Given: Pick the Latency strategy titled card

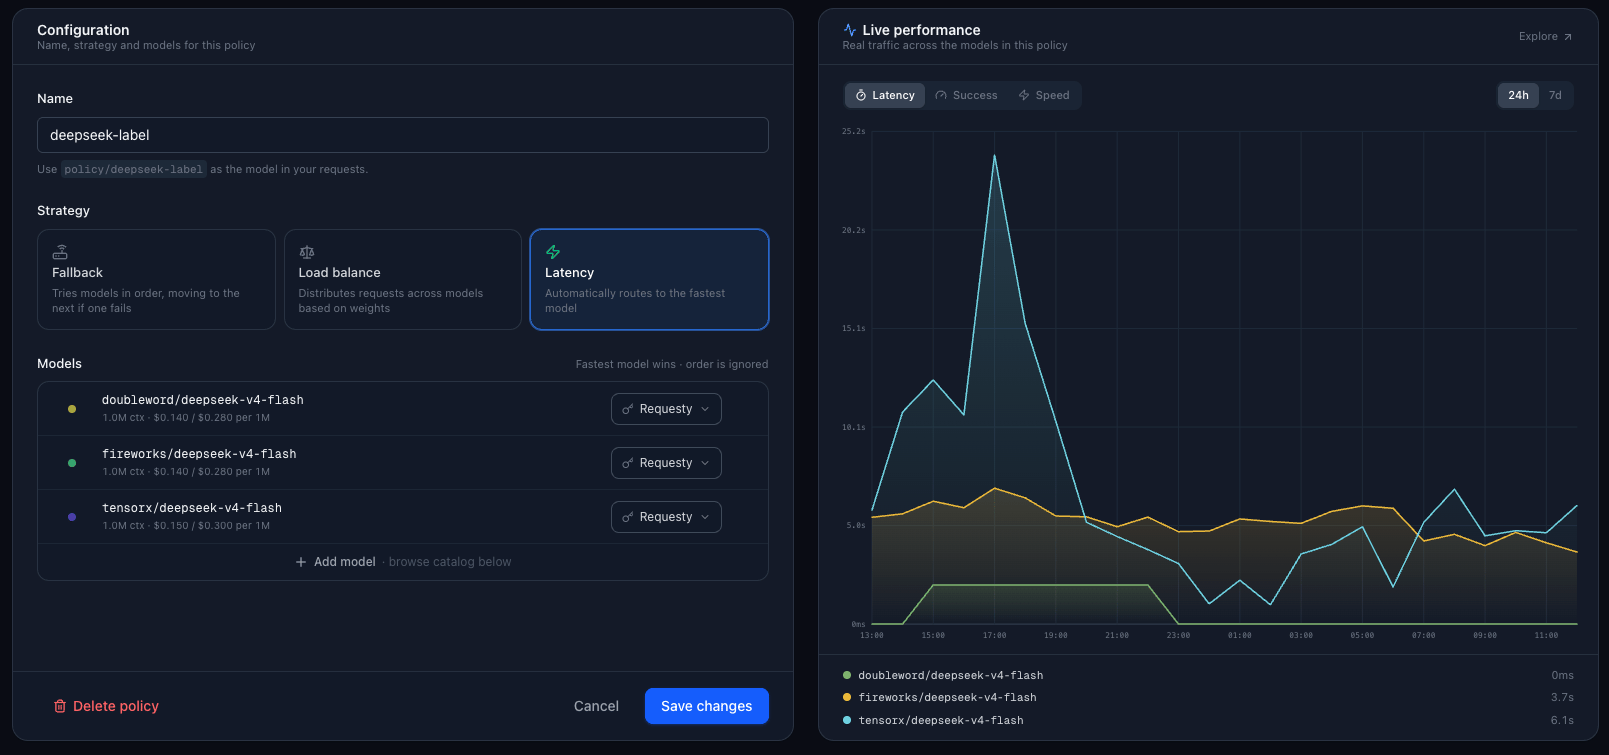Looking at the screenshot, I should [x=649, y=280].
